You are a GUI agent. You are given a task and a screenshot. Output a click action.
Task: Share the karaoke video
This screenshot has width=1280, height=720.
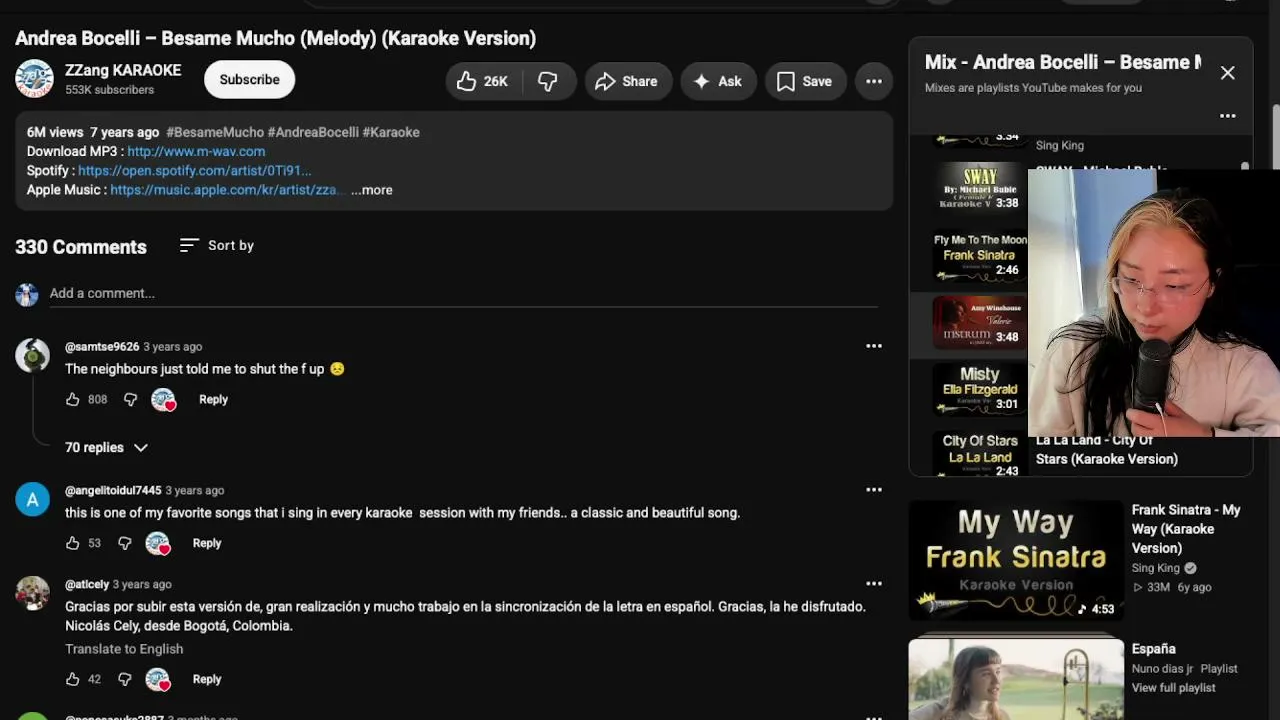click(627, 82)
